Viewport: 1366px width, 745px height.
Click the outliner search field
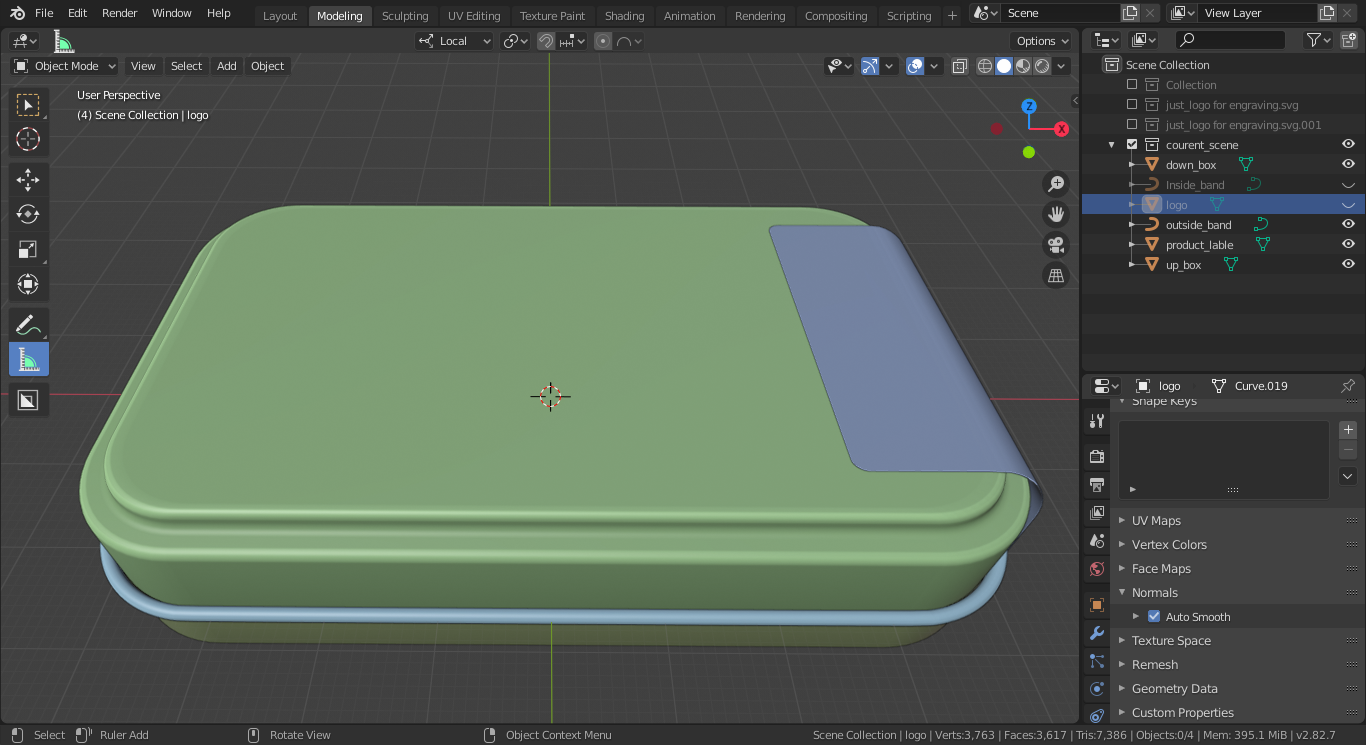tap(1231, 40)
